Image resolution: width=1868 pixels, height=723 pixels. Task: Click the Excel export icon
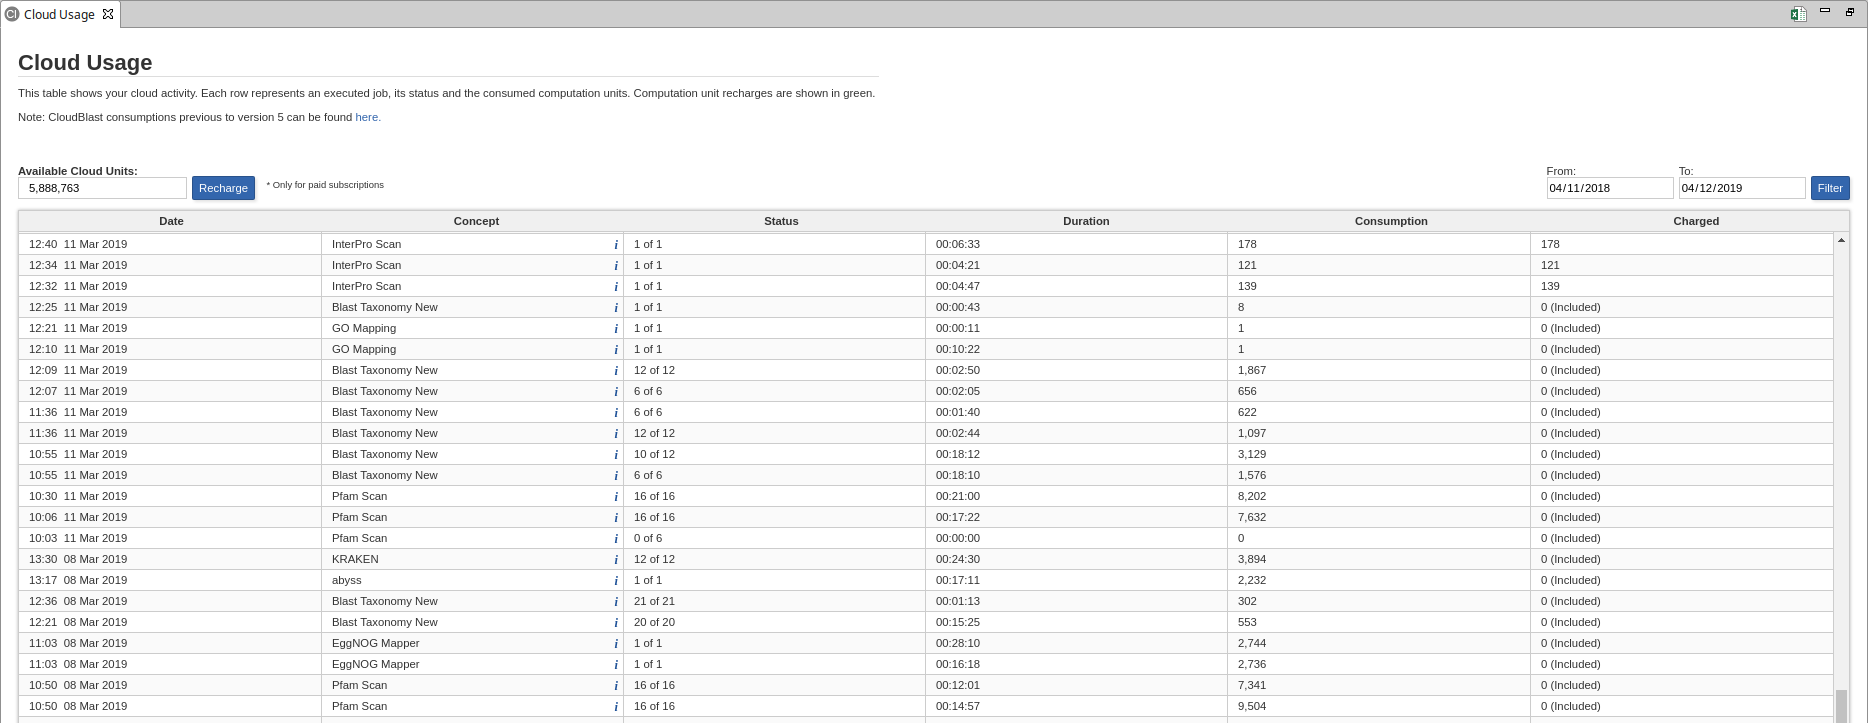[x=1798, y=14]
